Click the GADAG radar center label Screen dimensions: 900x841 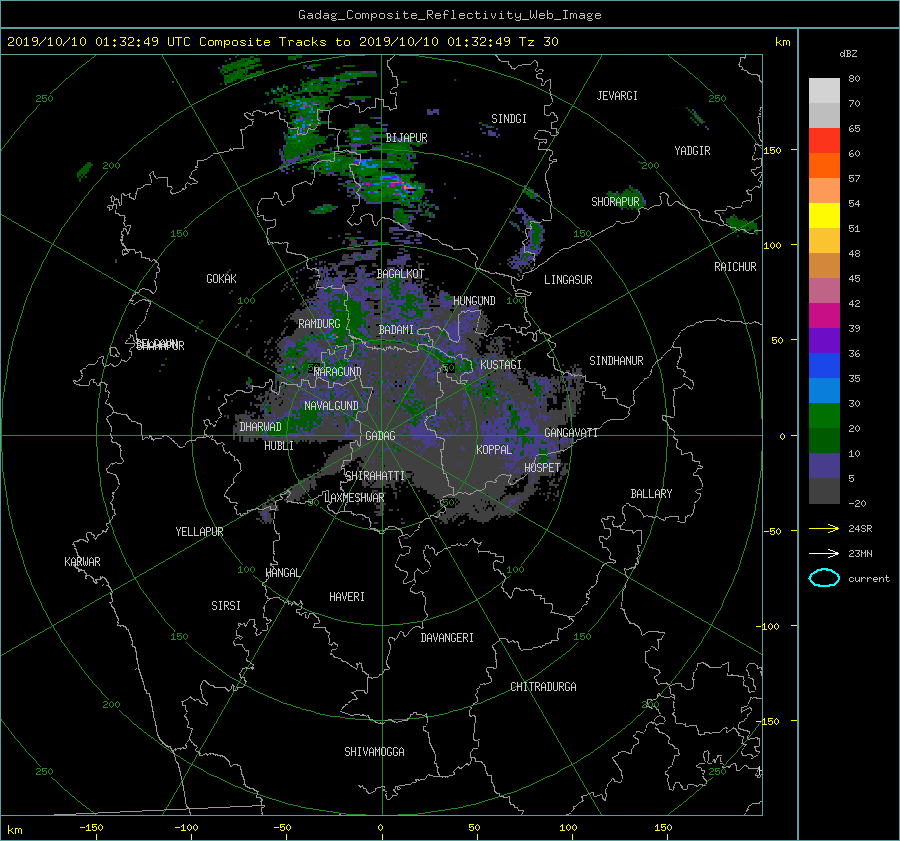380,436
